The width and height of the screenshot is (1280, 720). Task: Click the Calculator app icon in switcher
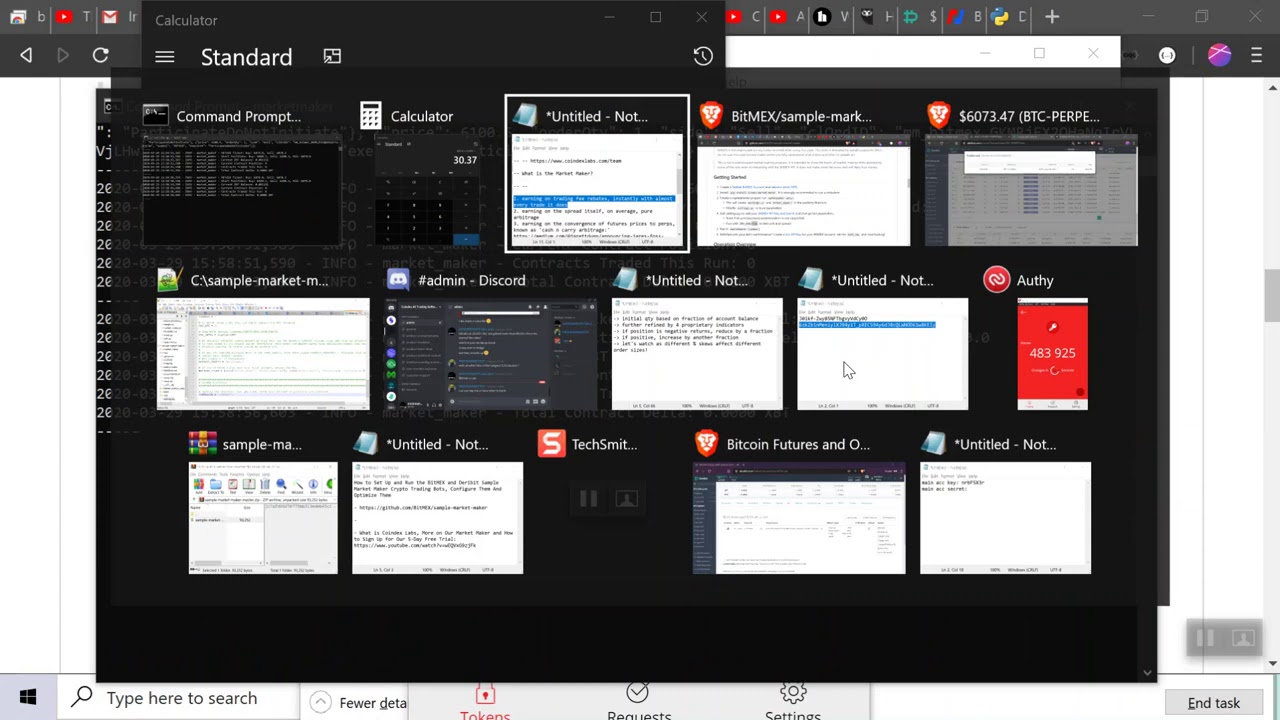tap(370, 116)
